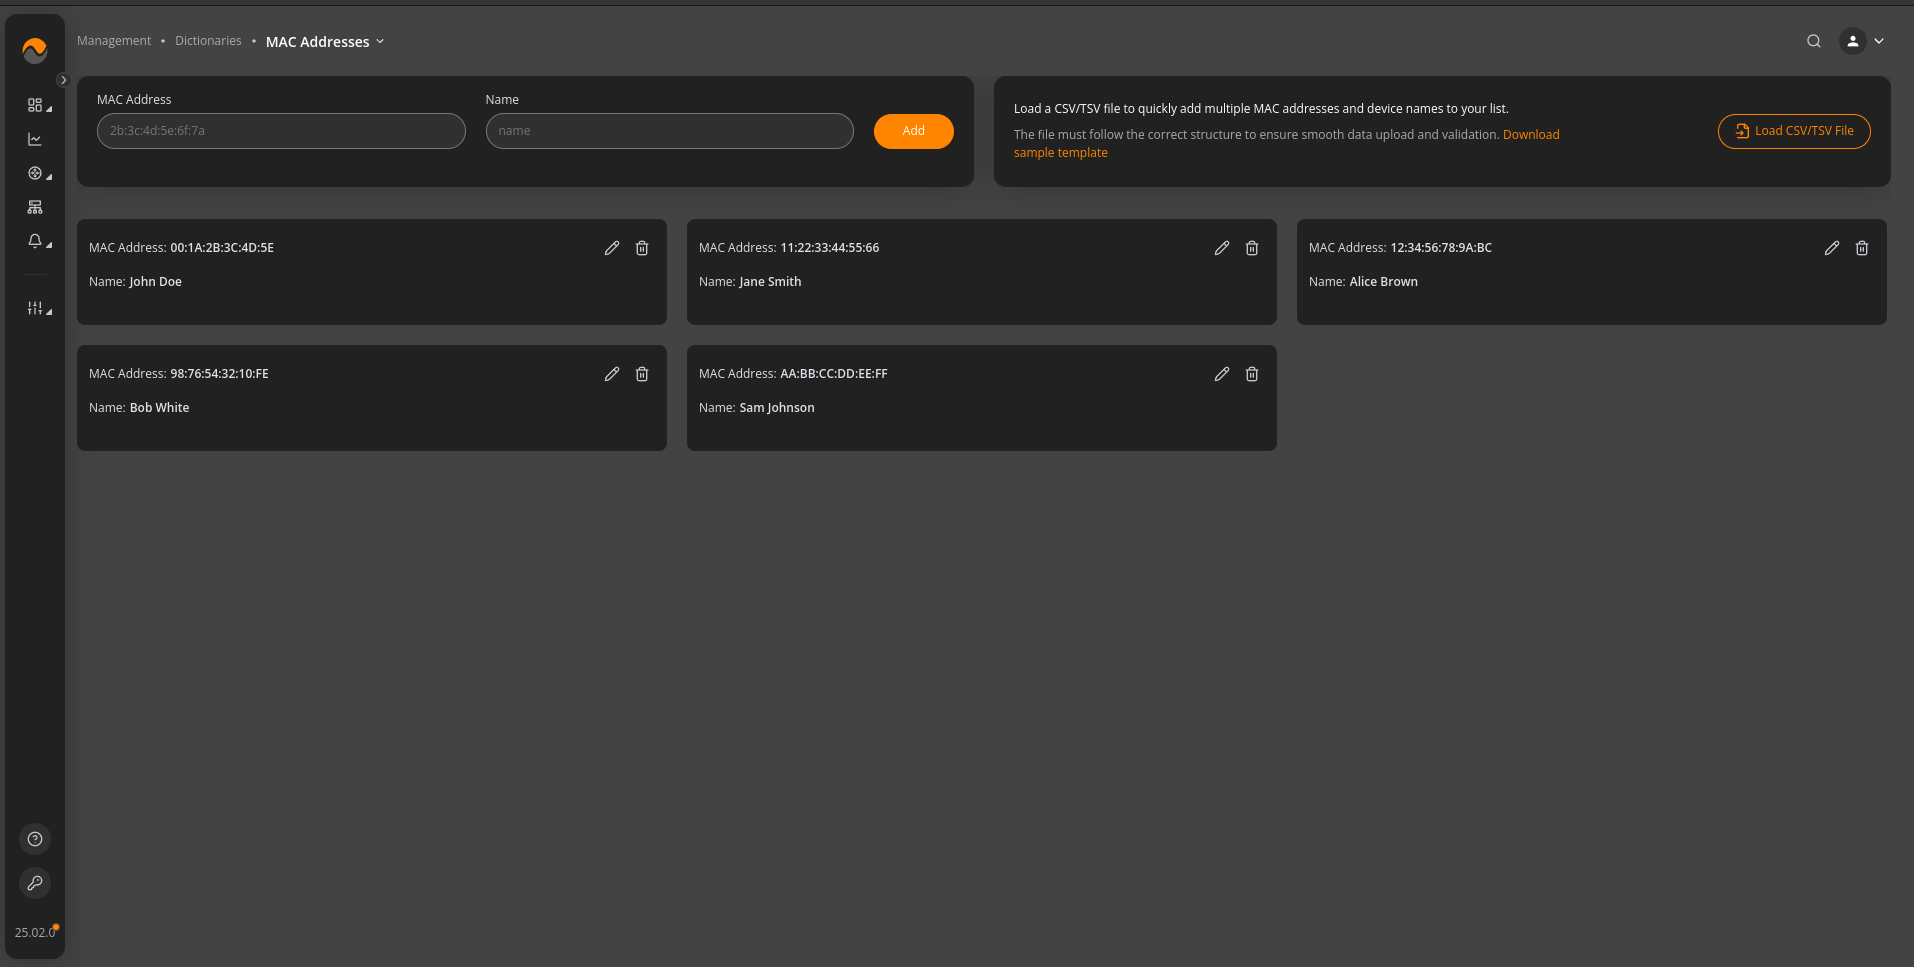Open the MAC Addresses breadcrumb dropdown

click(325, 42)
